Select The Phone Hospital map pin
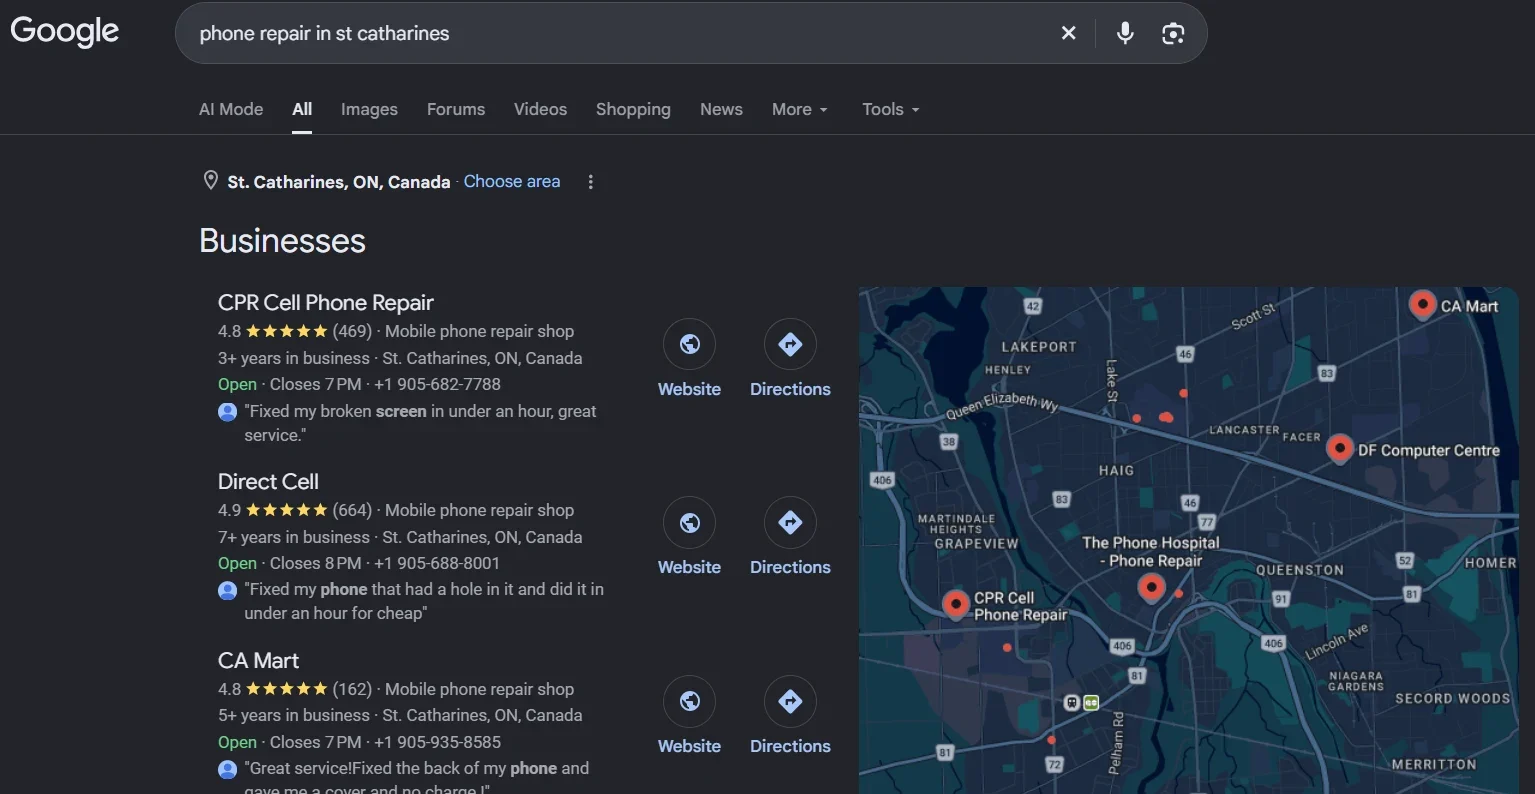 tap(1152, 588)
